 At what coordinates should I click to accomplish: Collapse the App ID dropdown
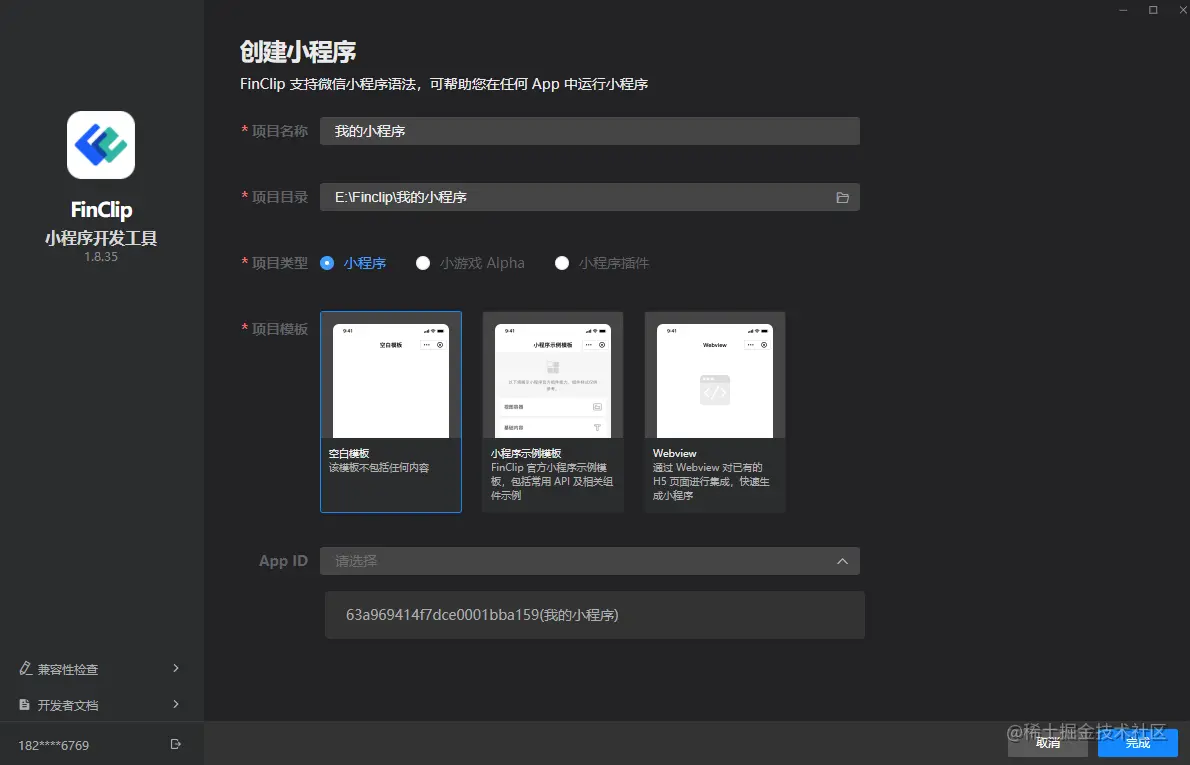point(842,562)
